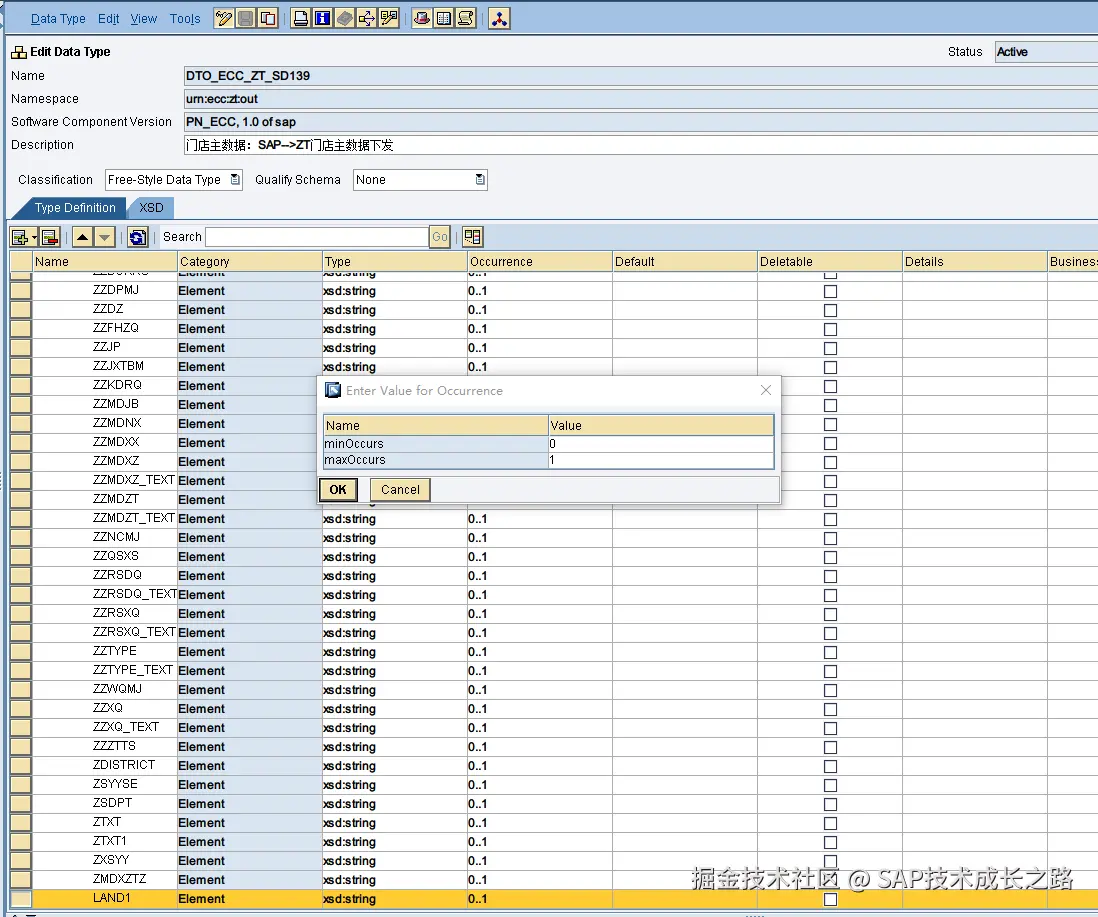Open the View menu
The image size is (1098, 917).
point(144,19)
